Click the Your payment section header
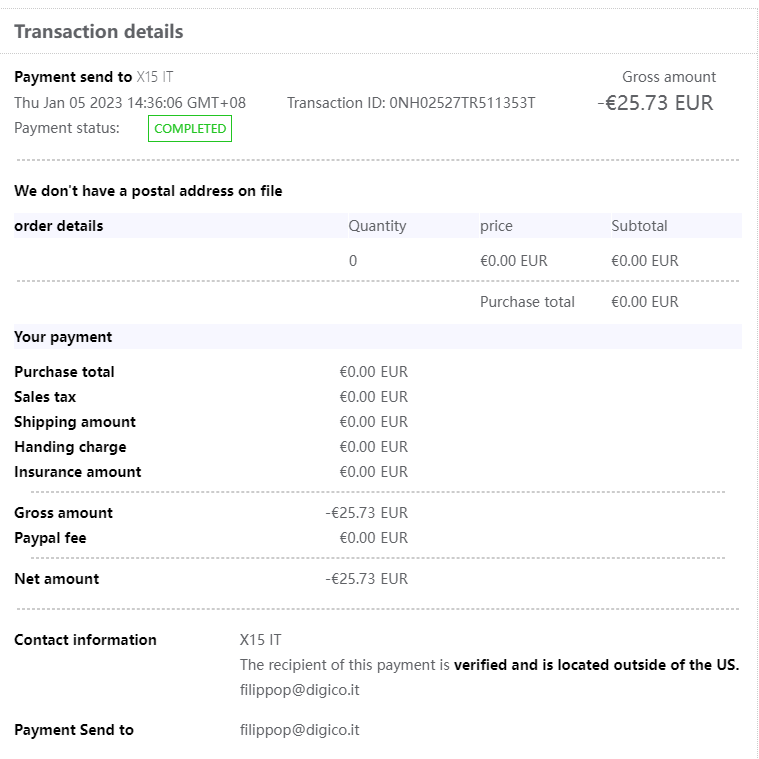Image resolution: width=759 pixels, height=759 pixels. 63,337
